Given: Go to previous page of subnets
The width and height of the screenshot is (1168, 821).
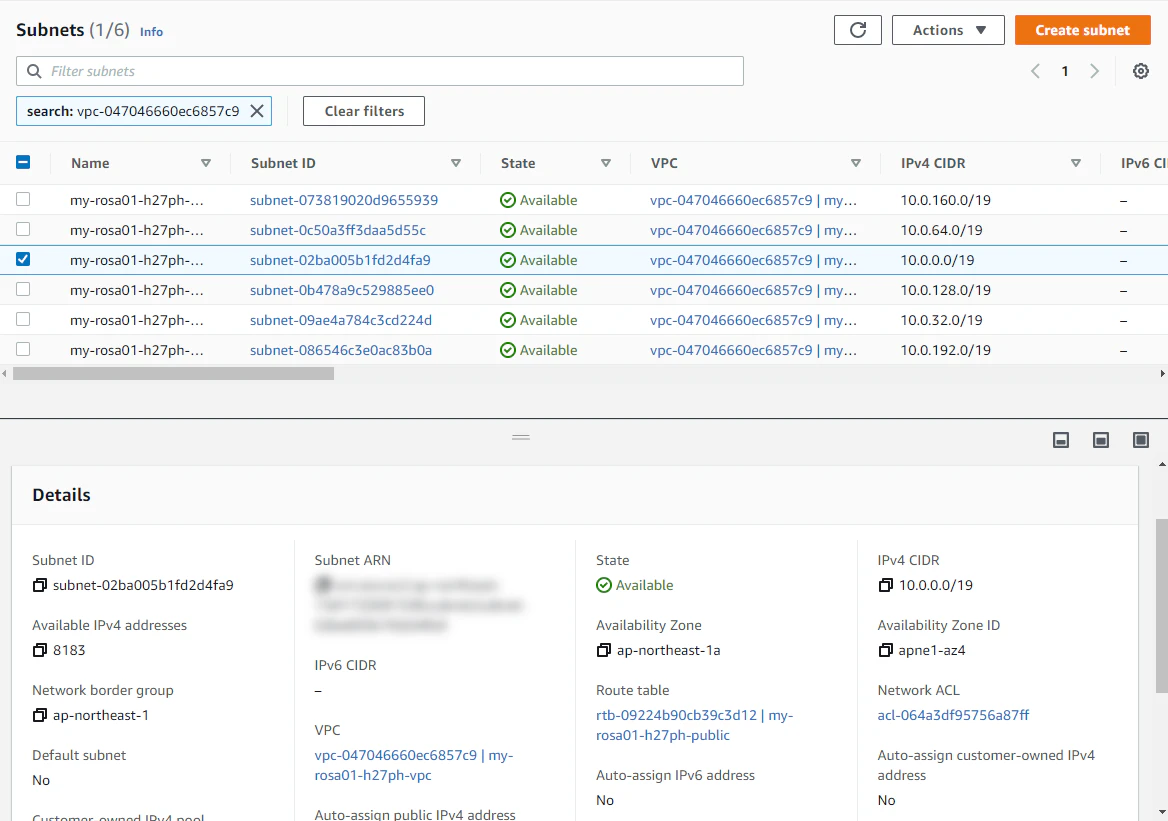Looking at the screenshot, I should click(x=1035, y=71).
